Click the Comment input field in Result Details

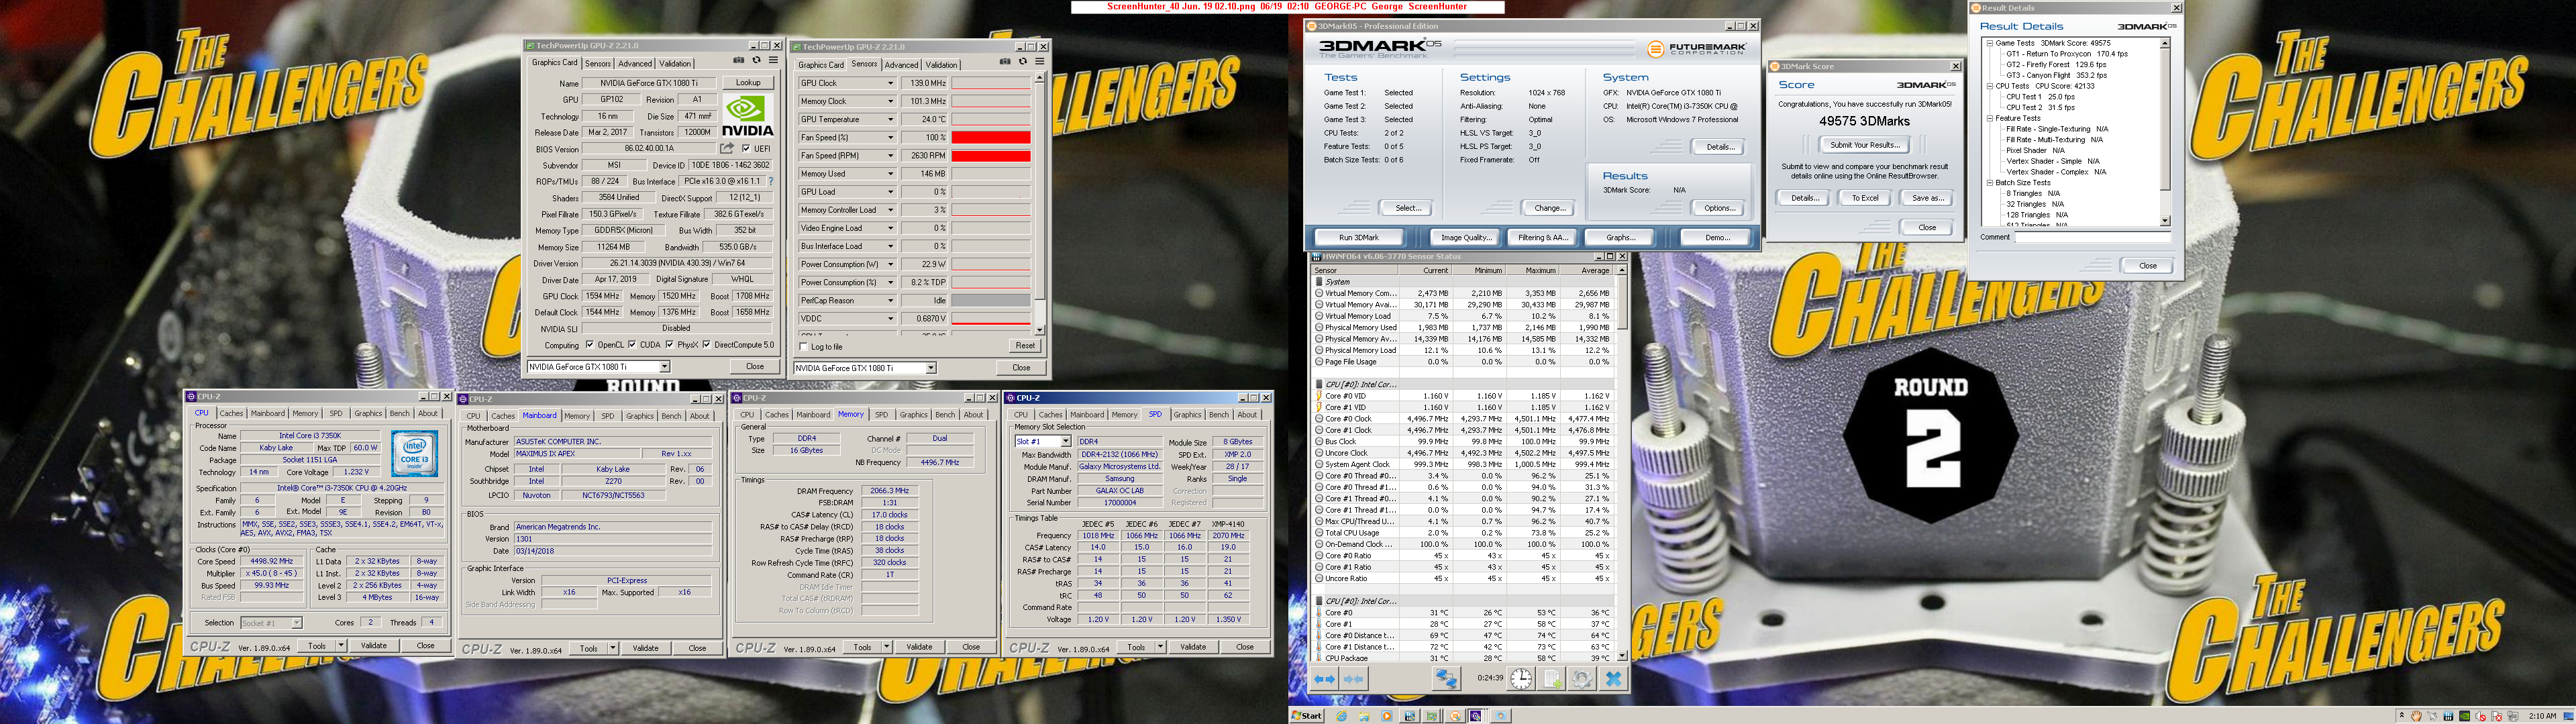[x=2092, y=237]
